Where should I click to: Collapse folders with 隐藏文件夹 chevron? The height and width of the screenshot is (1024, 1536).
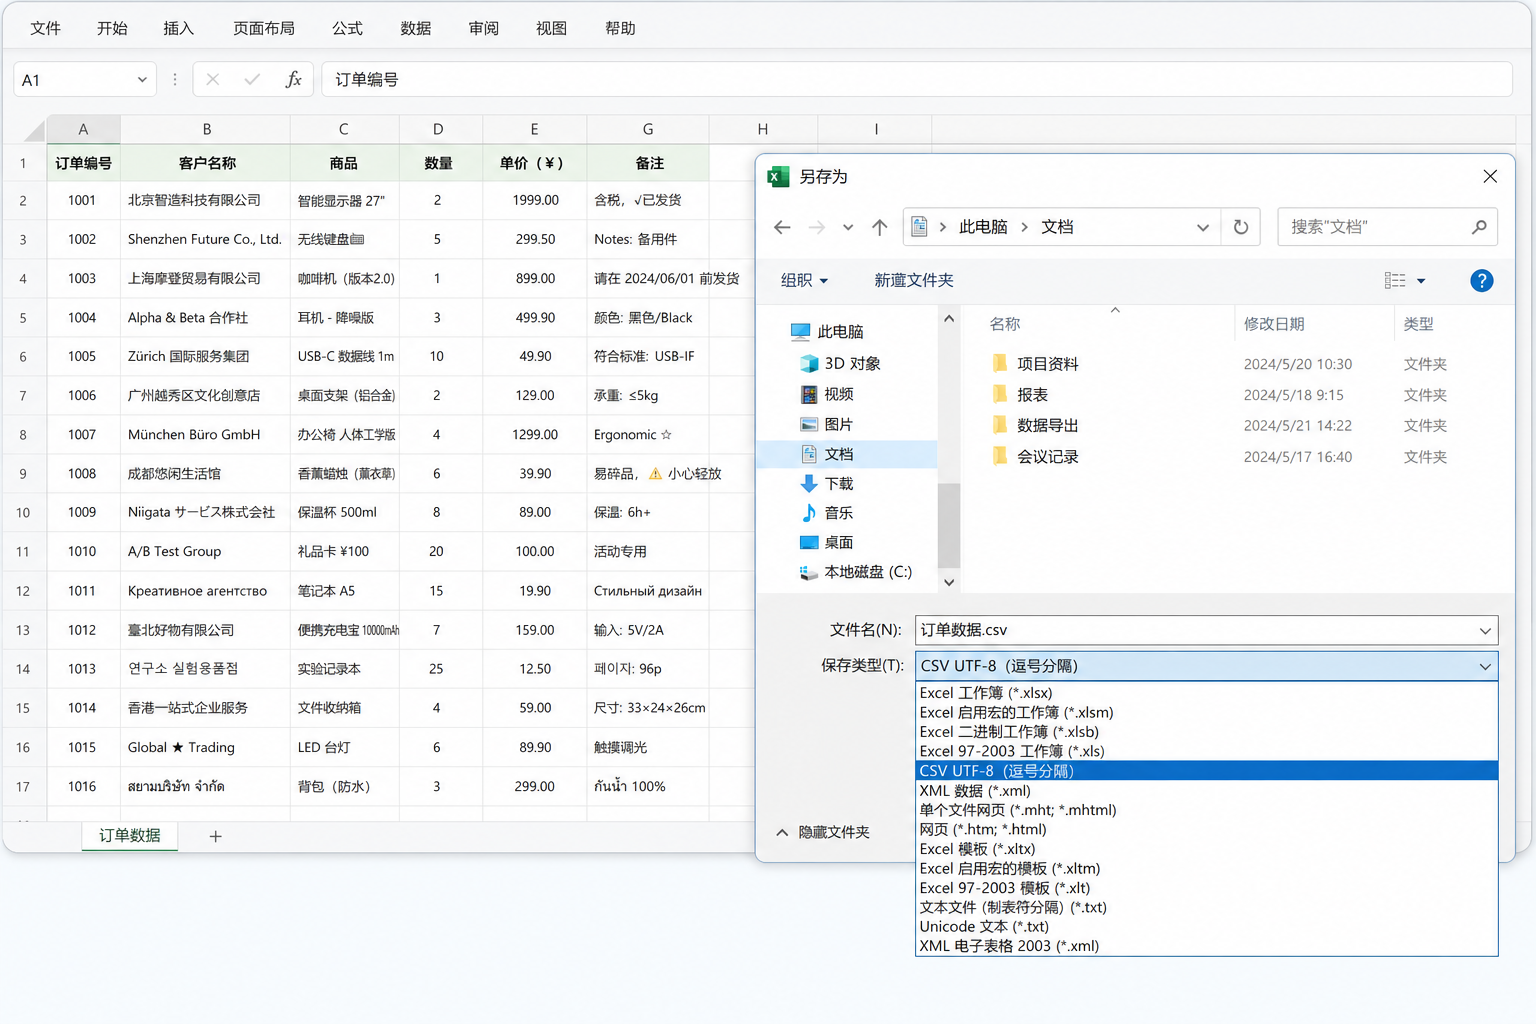[782, 832]
